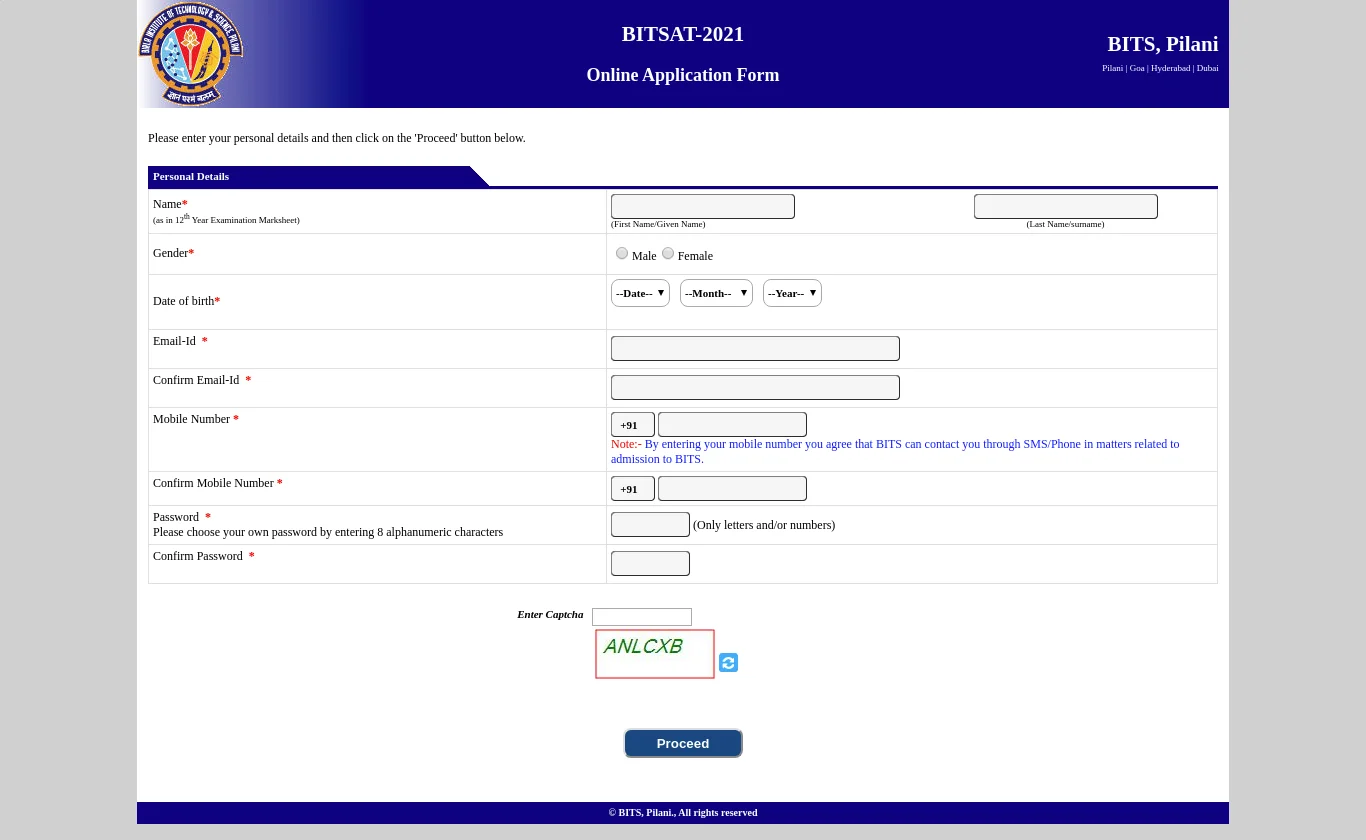Click the BITSAT-2021 heading text
The width and height of the screenshot is (1366, 840).
click(x=683, y=34)
